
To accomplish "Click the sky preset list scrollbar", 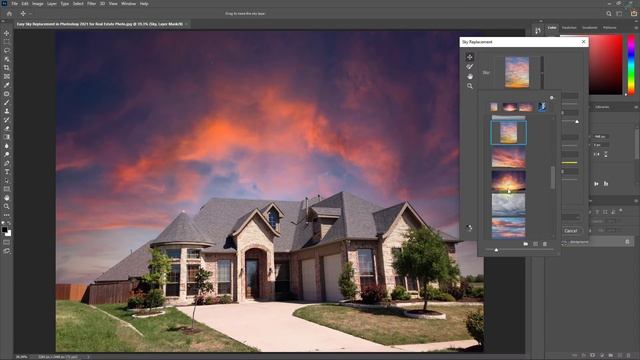I will pos(553,178).
